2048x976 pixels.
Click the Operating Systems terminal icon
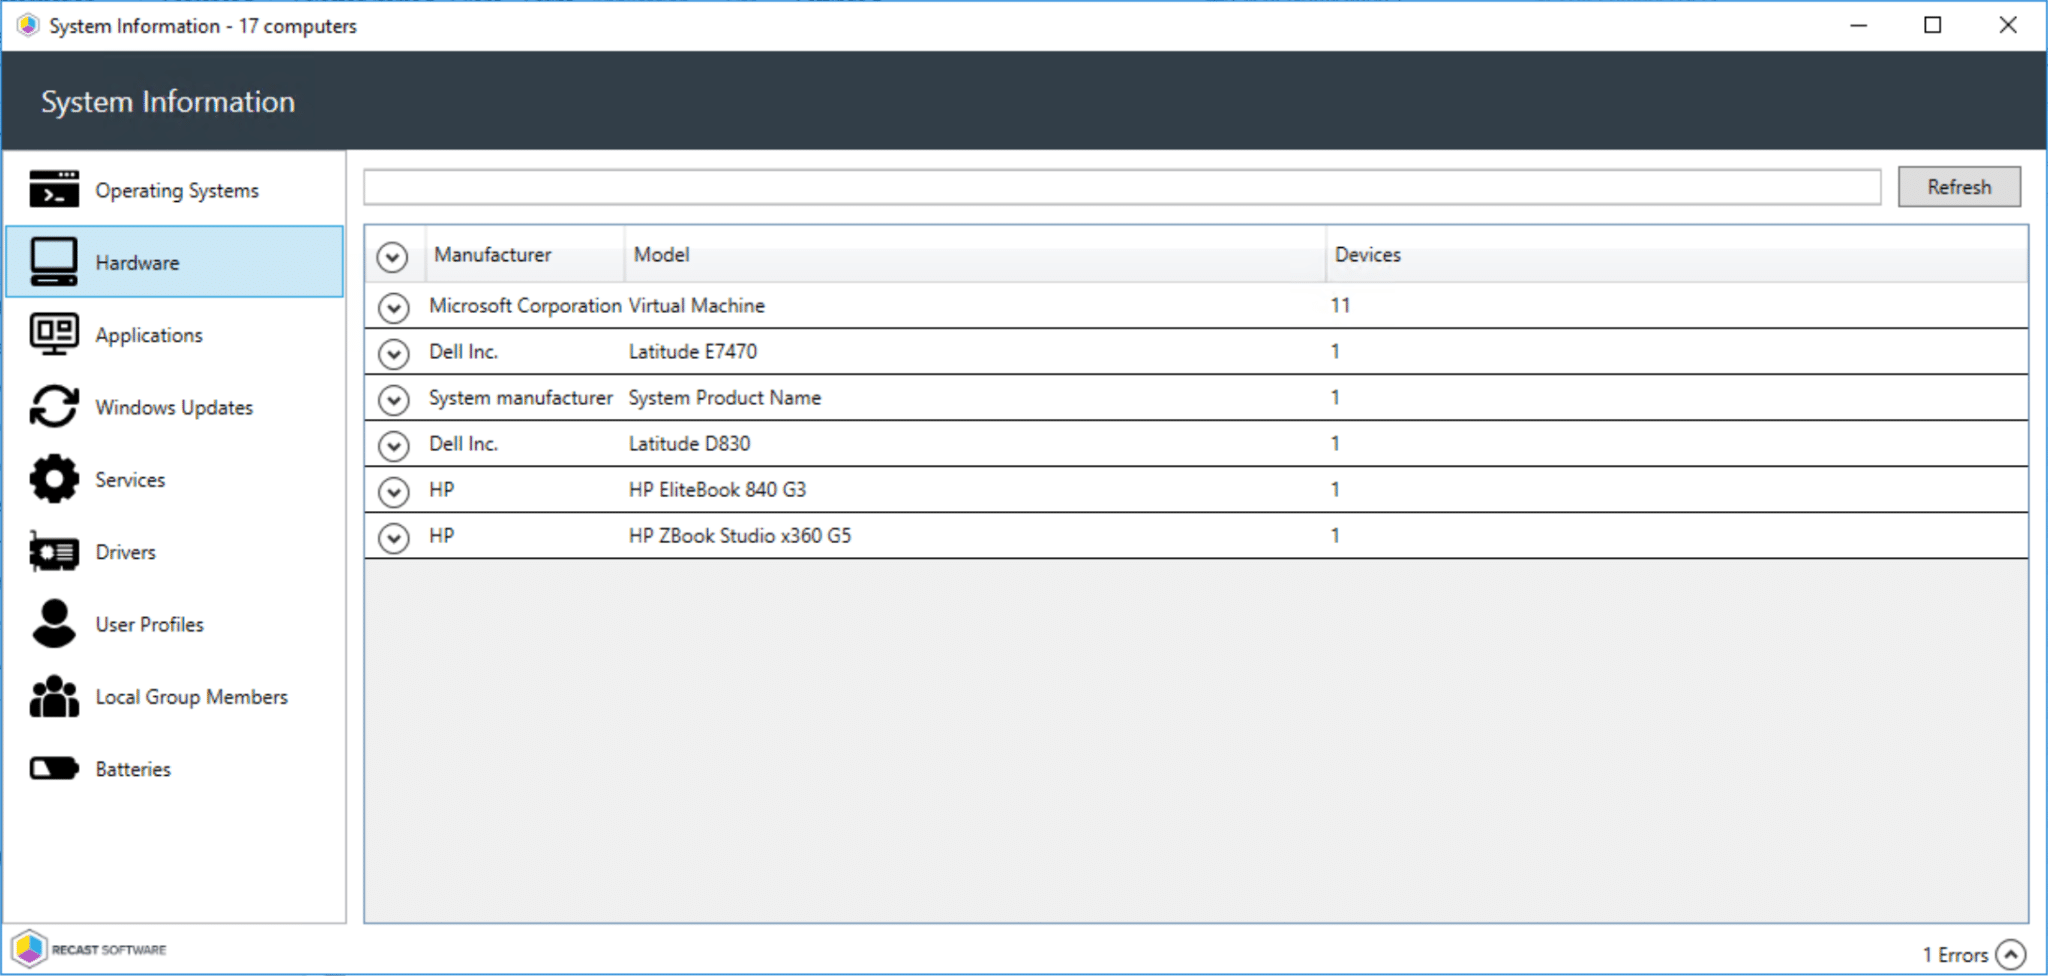pos(54,189)
